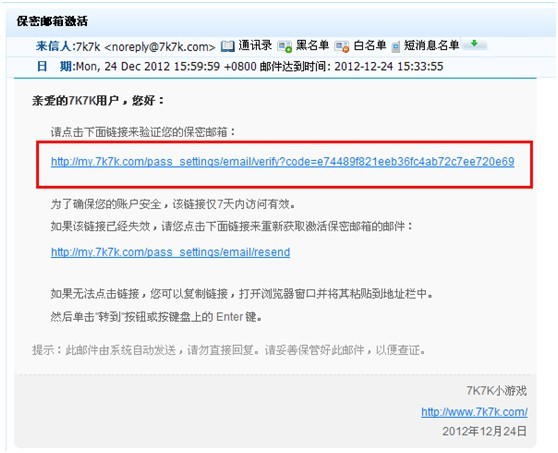Click the mail arrival time 2012-12-24 15:33:55

tap(389, 67)
